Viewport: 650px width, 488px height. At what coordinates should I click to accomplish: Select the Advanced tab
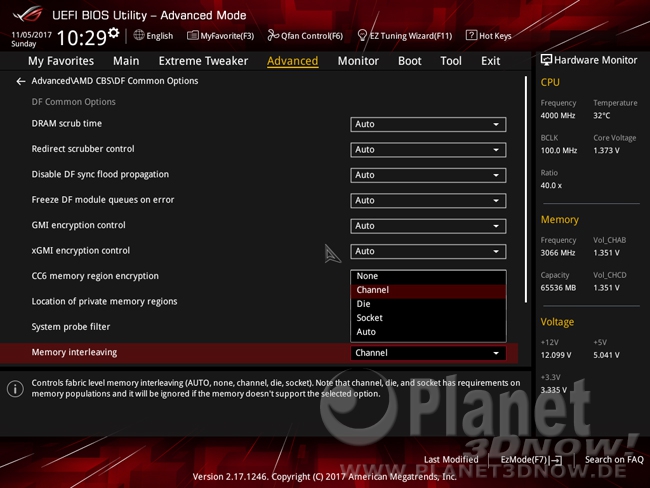[293, 61]
